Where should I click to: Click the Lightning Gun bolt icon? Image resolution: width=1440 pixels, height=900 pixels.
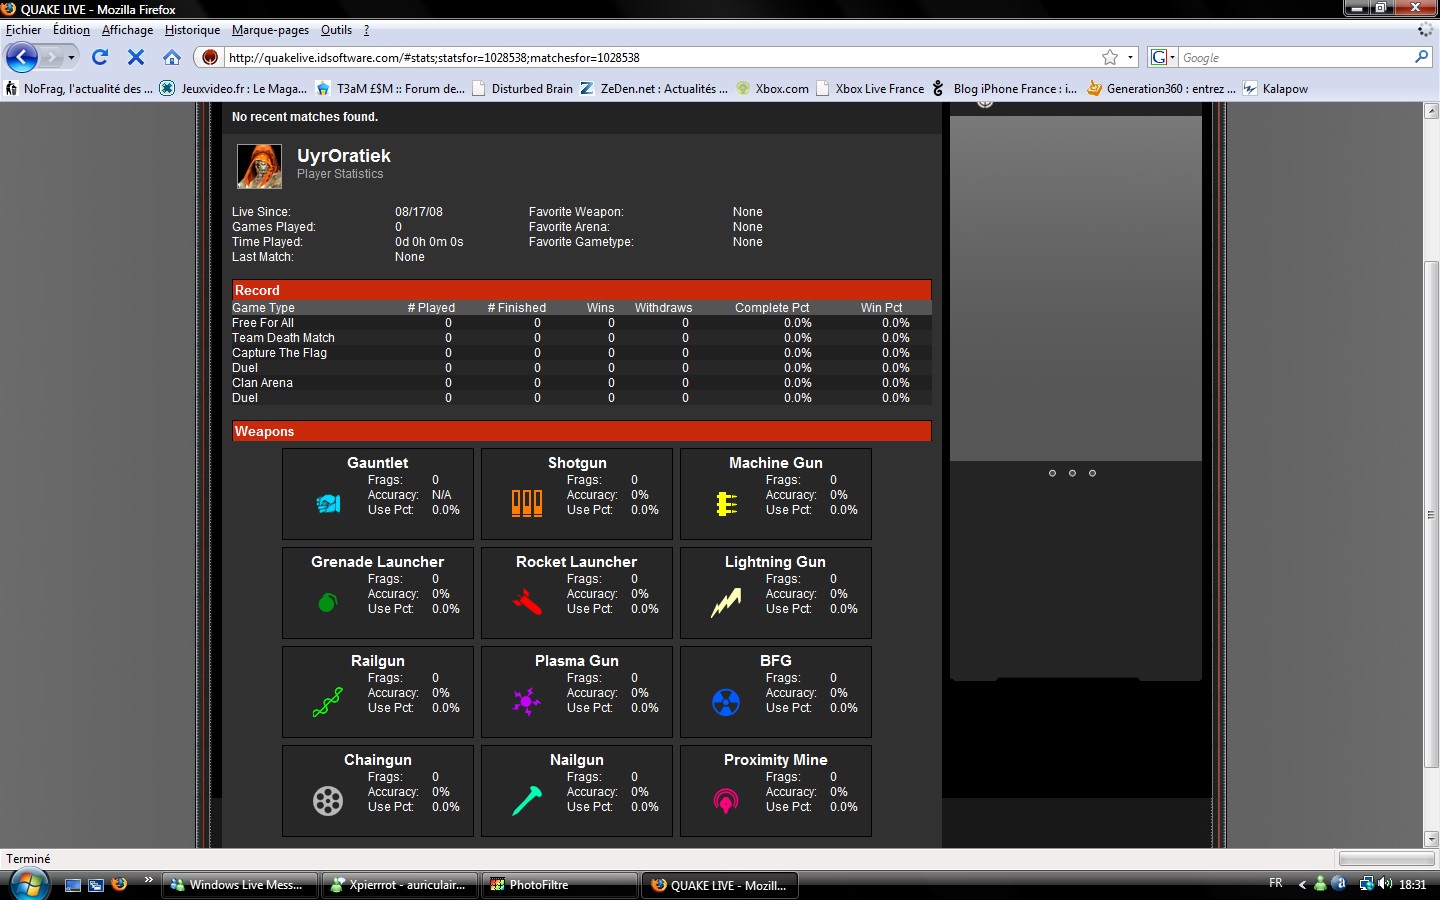tap(726, 602)
